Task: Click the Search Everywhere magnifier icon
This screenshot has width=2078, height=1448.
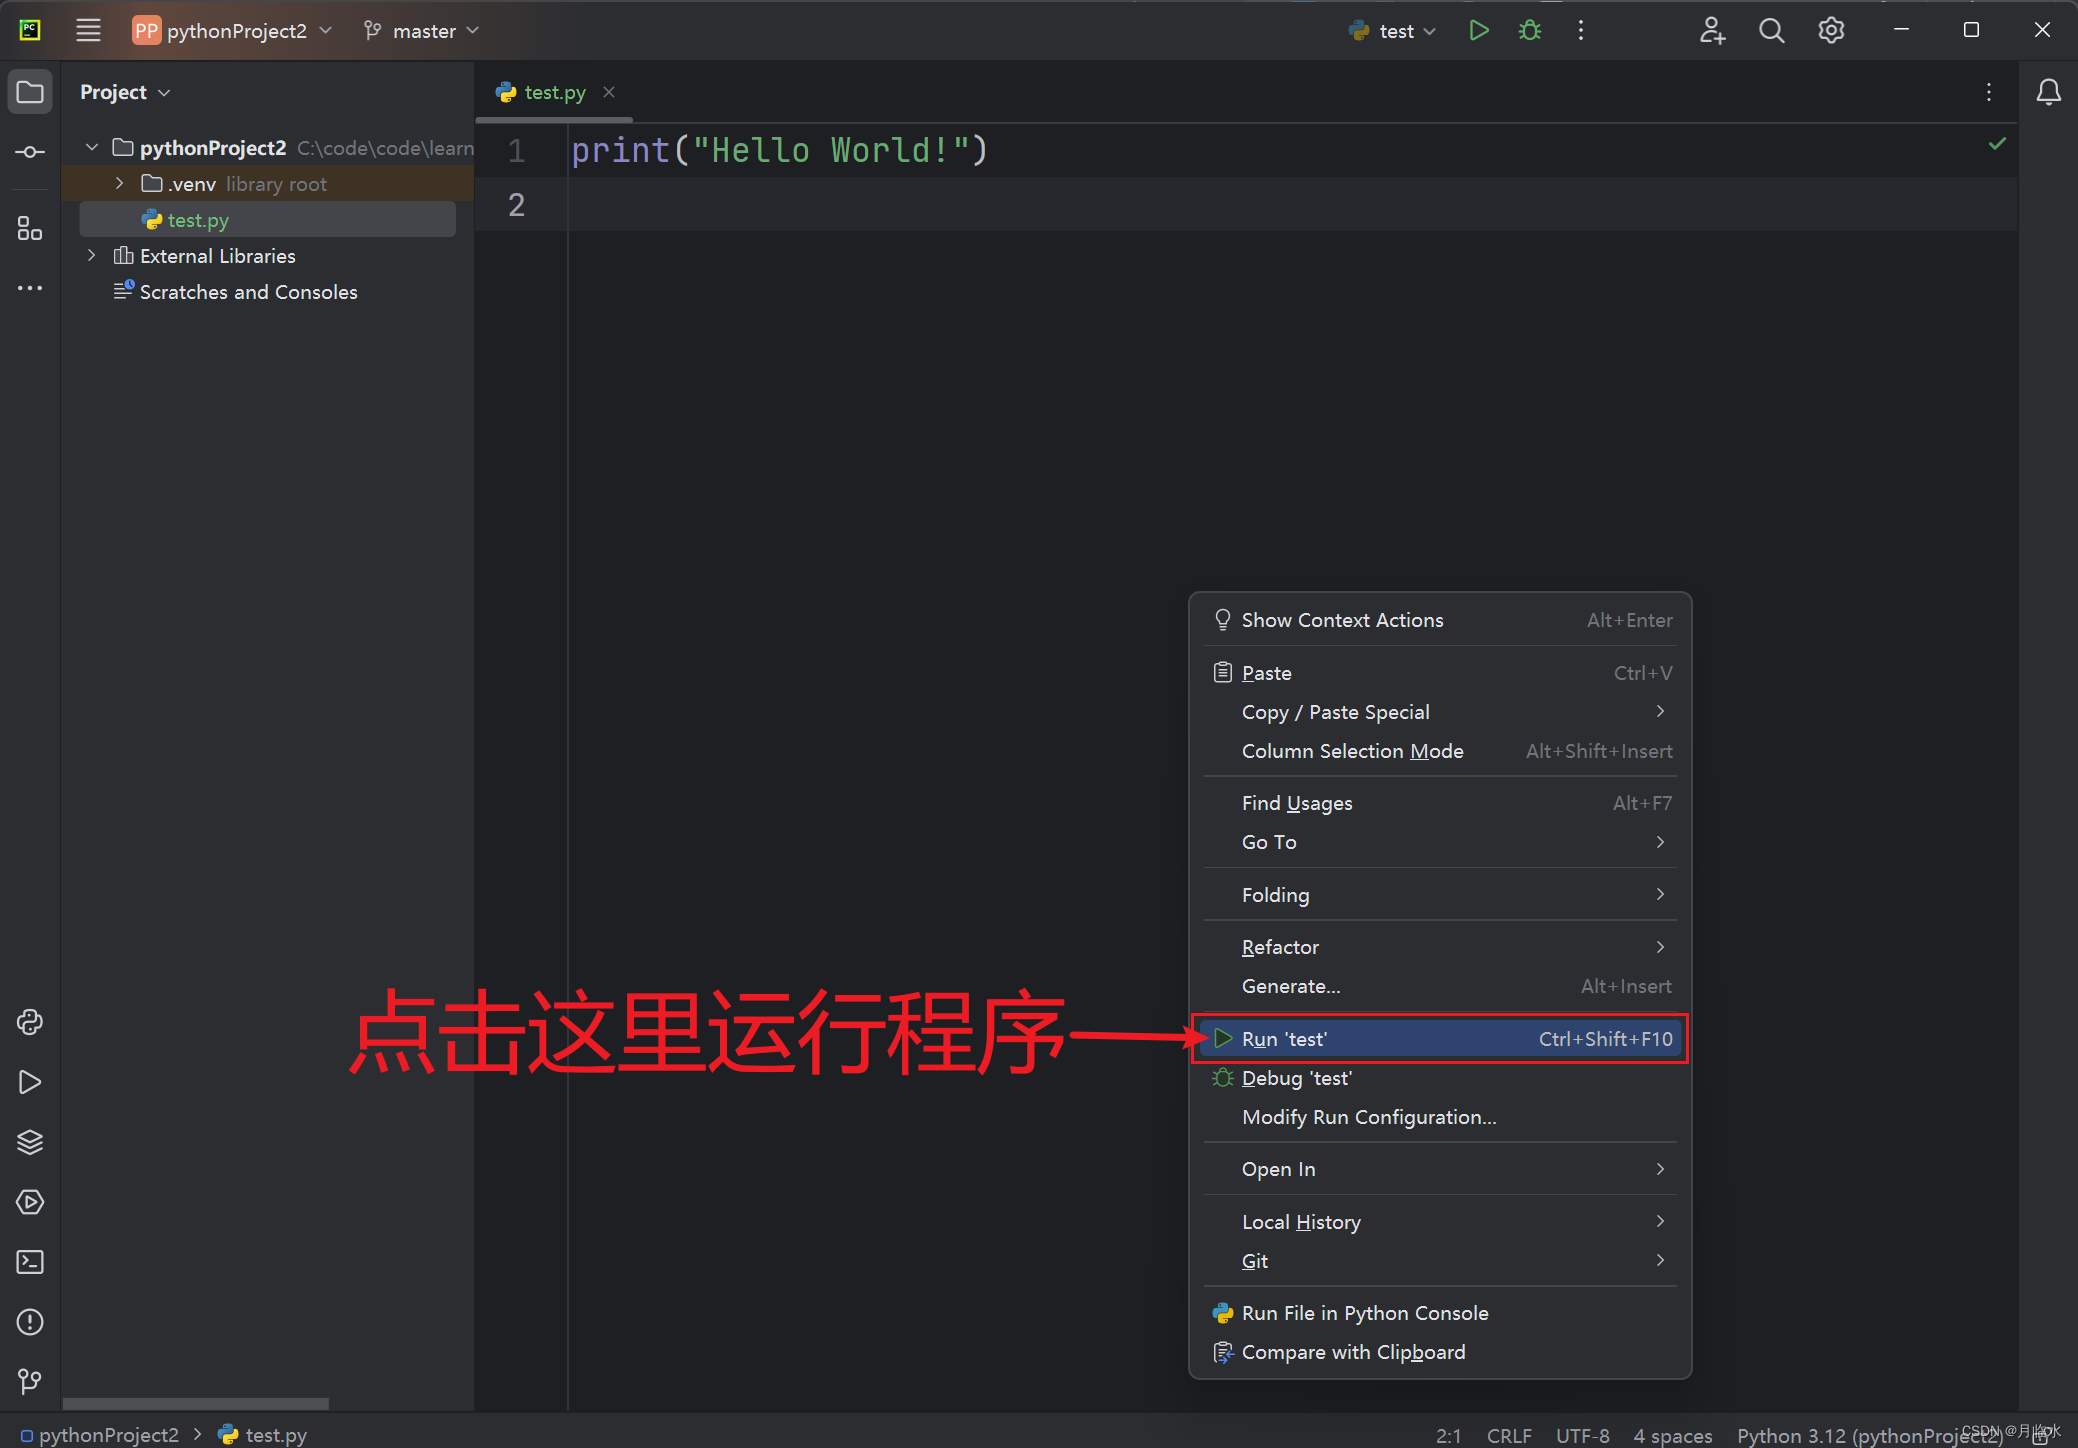Action: pos(1771,30)
